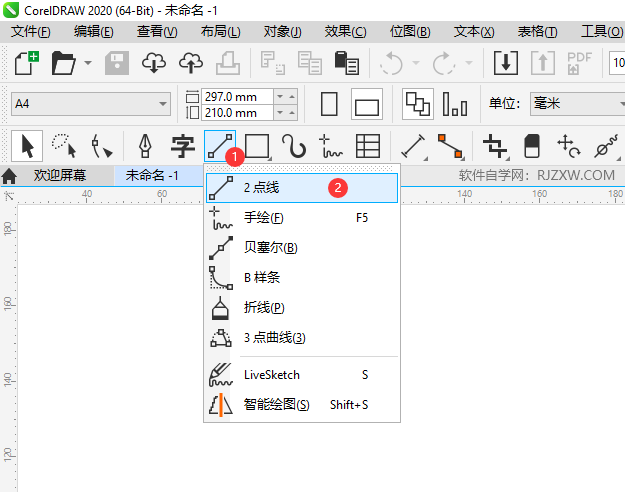Click the page width field 297.0 mm
Screen dimensions: 625x492
238,96
